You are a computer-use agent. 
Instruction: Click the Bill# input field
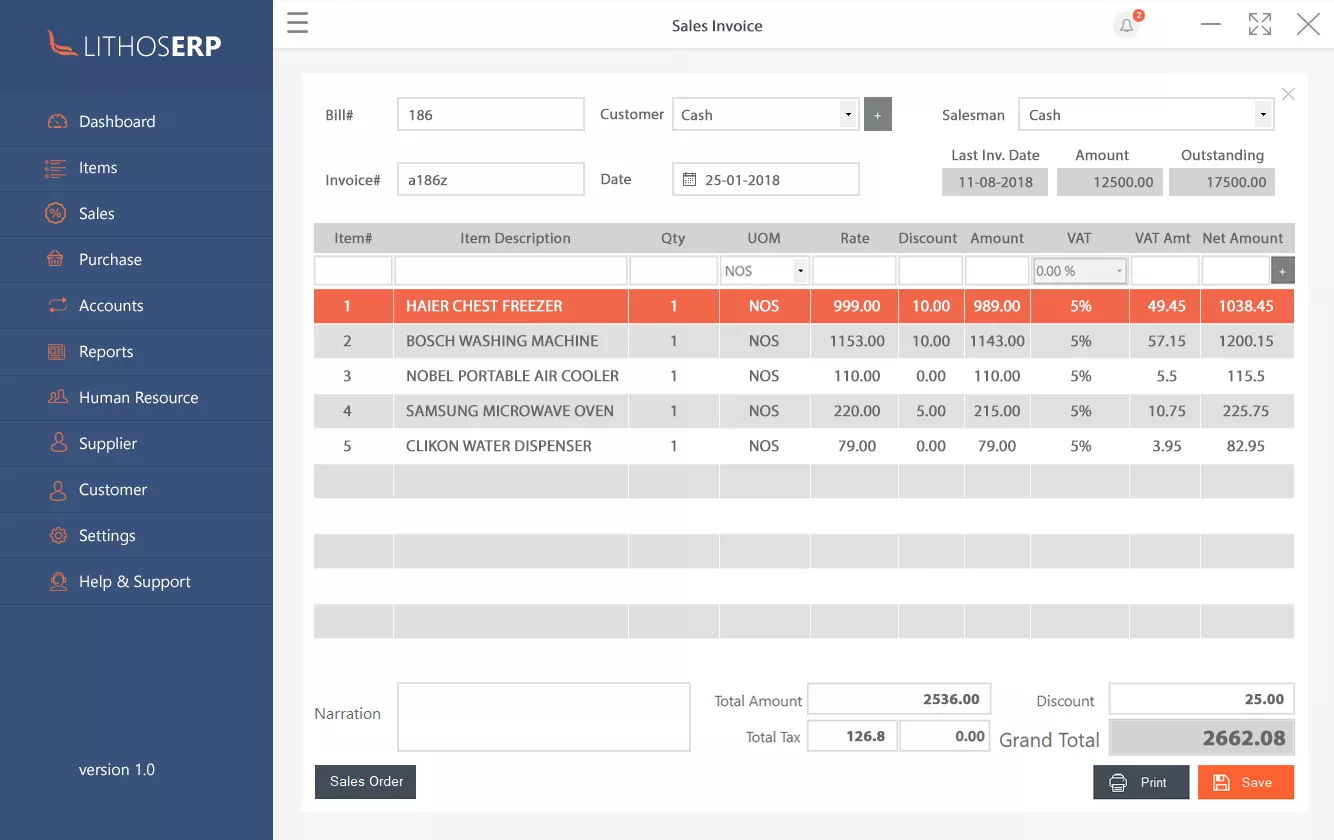pyautogui.click(x=491, y=114)
